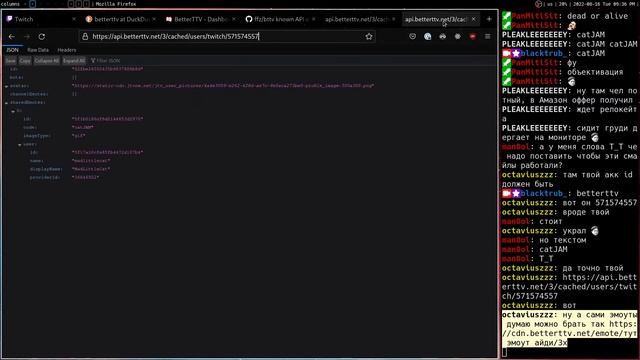640x360 pixels.
Task: Click the highlighted cdn.betterttv.net chat message
Action: click(569, 329)
